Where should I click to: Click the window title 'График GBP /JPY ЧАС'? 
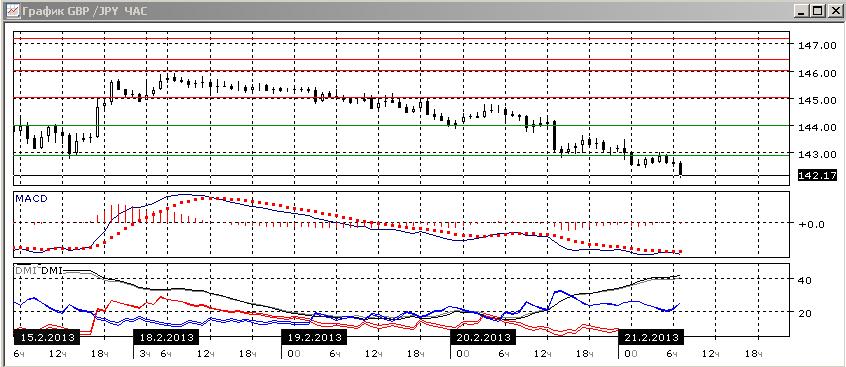point(85,10)
